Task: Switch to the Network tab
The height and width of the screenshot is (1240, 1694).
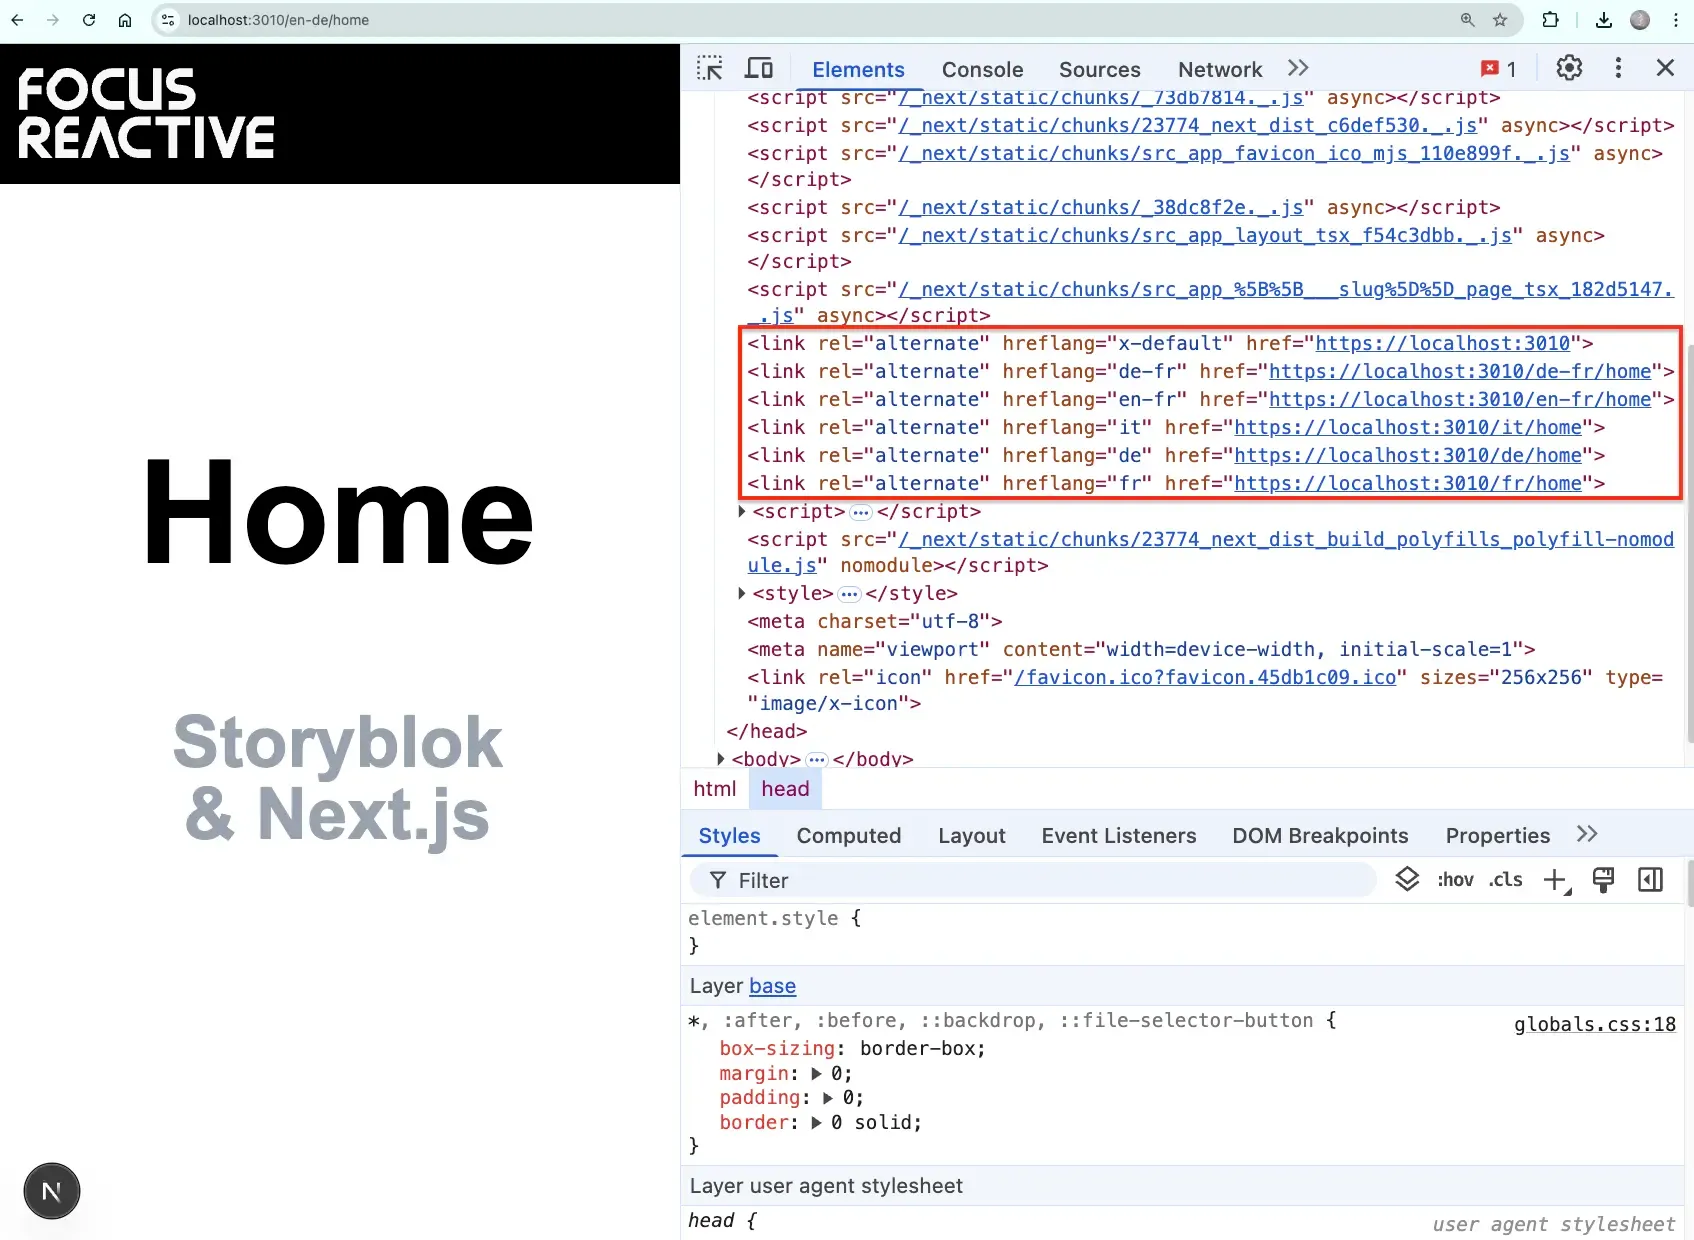Action: pyautogui.click(x=1220, y=70)
